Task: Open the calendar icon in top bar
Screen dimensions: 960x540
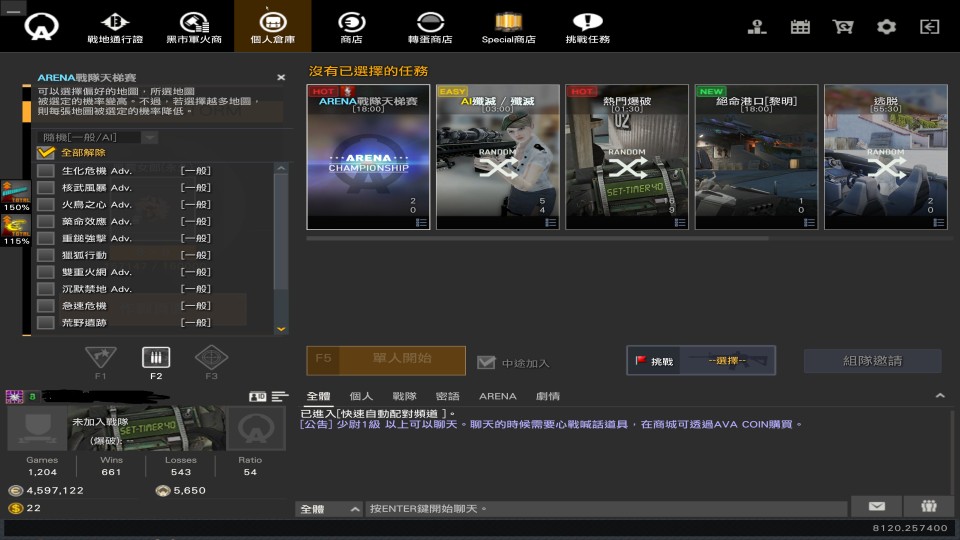Action: pos(800,27)
